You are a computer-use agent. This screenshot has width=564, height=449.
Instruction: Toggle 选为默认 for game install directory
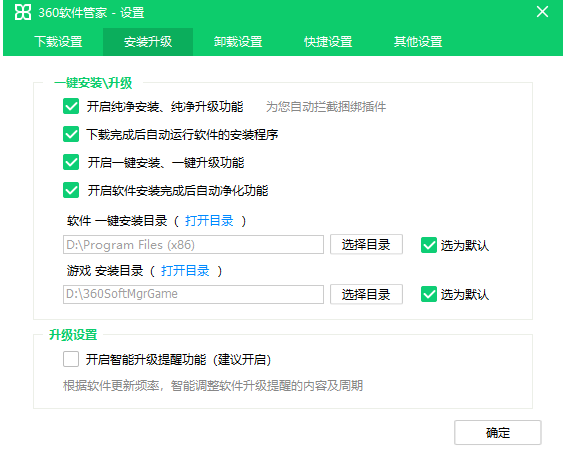click(x=429, y=294)
